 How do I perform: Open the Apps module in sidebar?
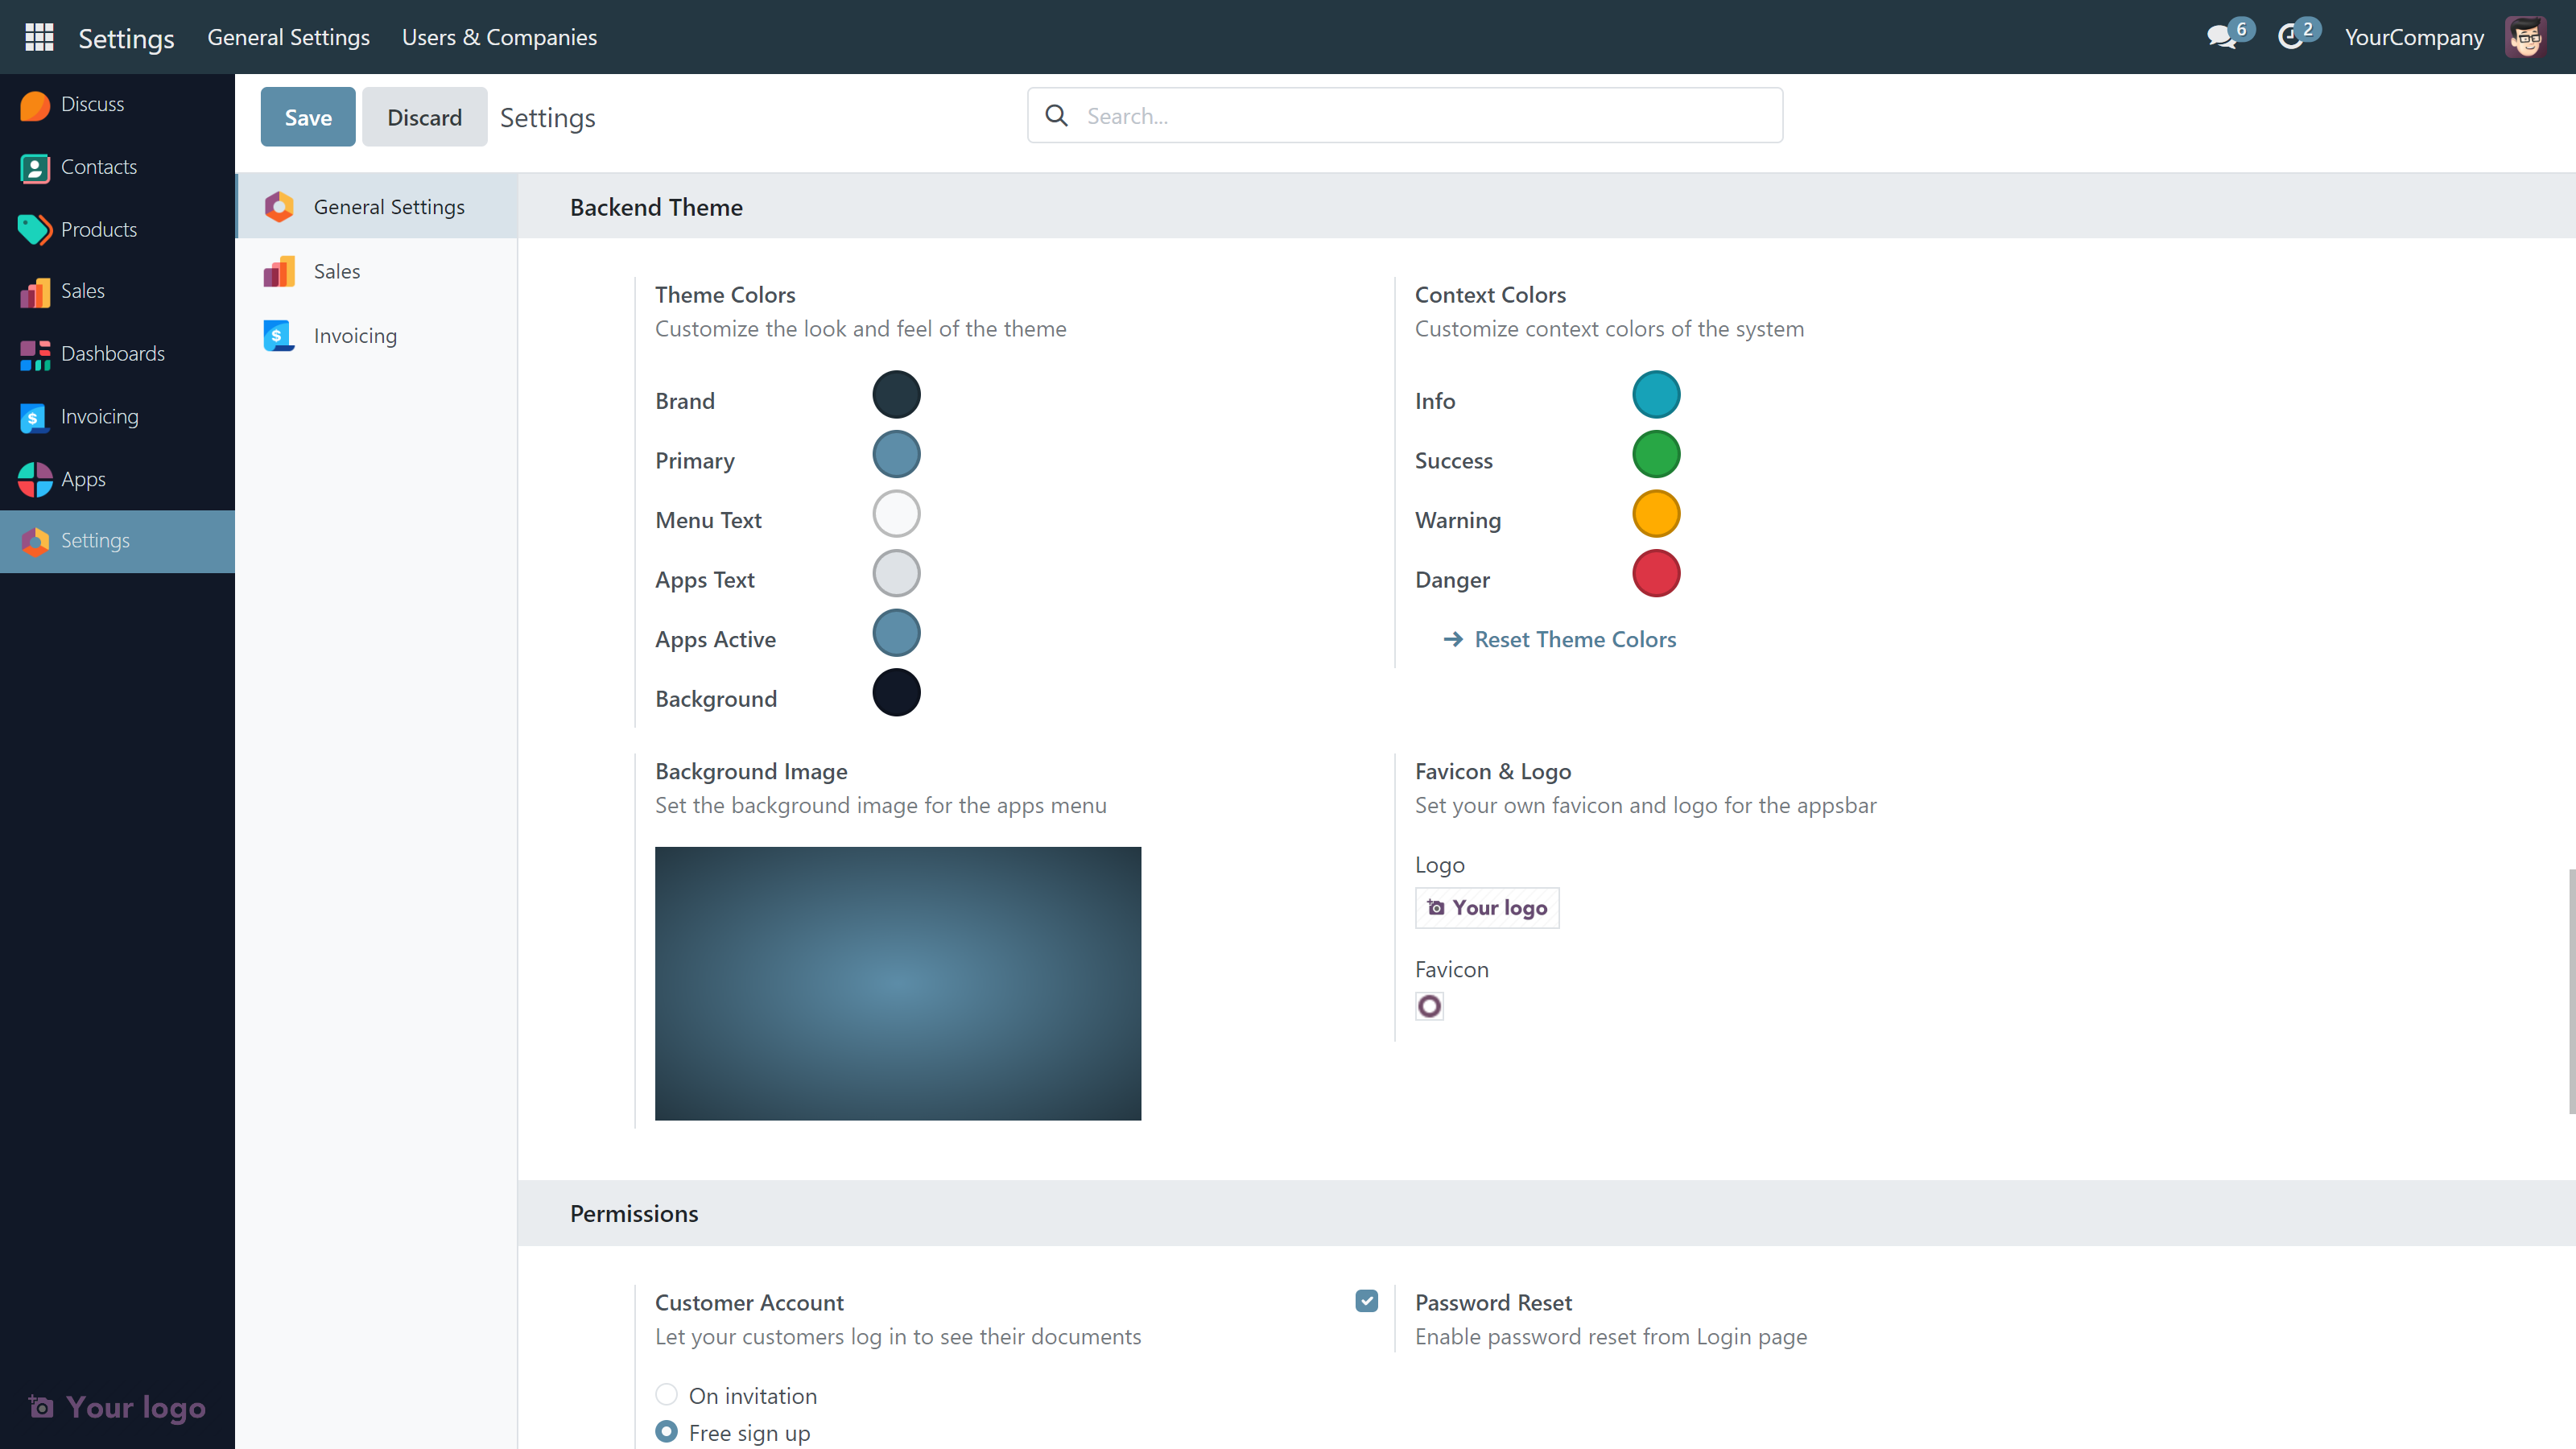click(x=83, y=479)
